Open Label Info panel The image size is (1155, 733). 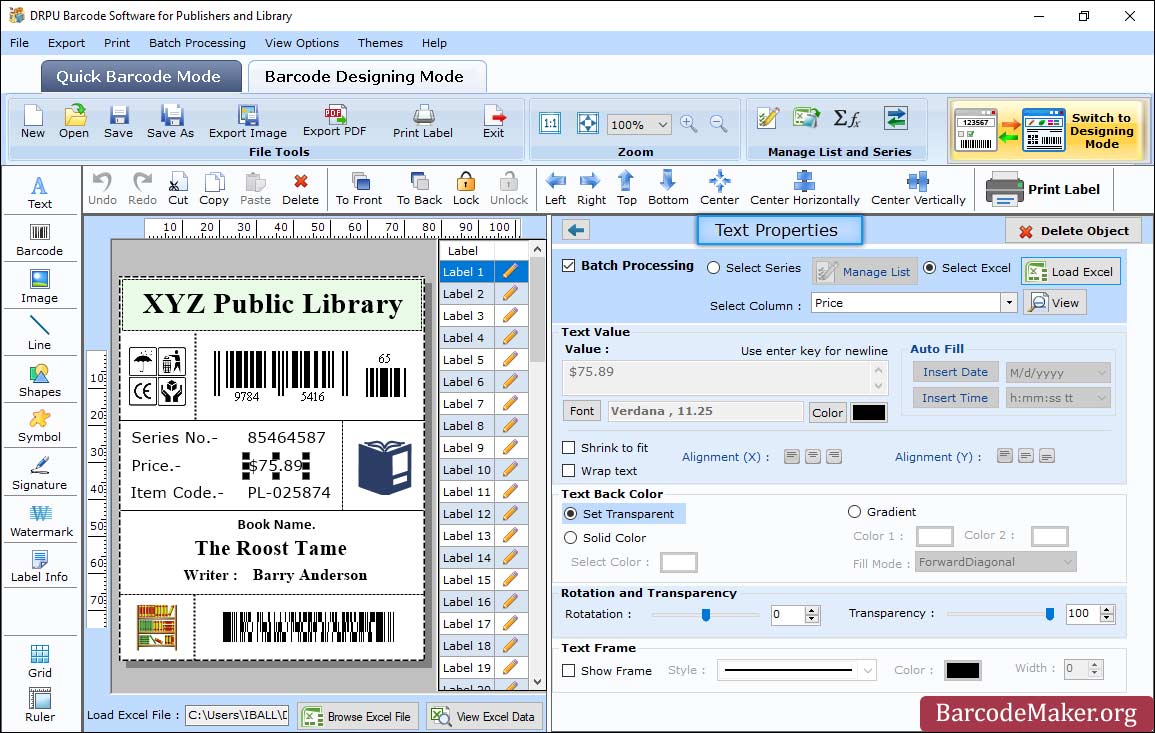[x=40, y=567]
